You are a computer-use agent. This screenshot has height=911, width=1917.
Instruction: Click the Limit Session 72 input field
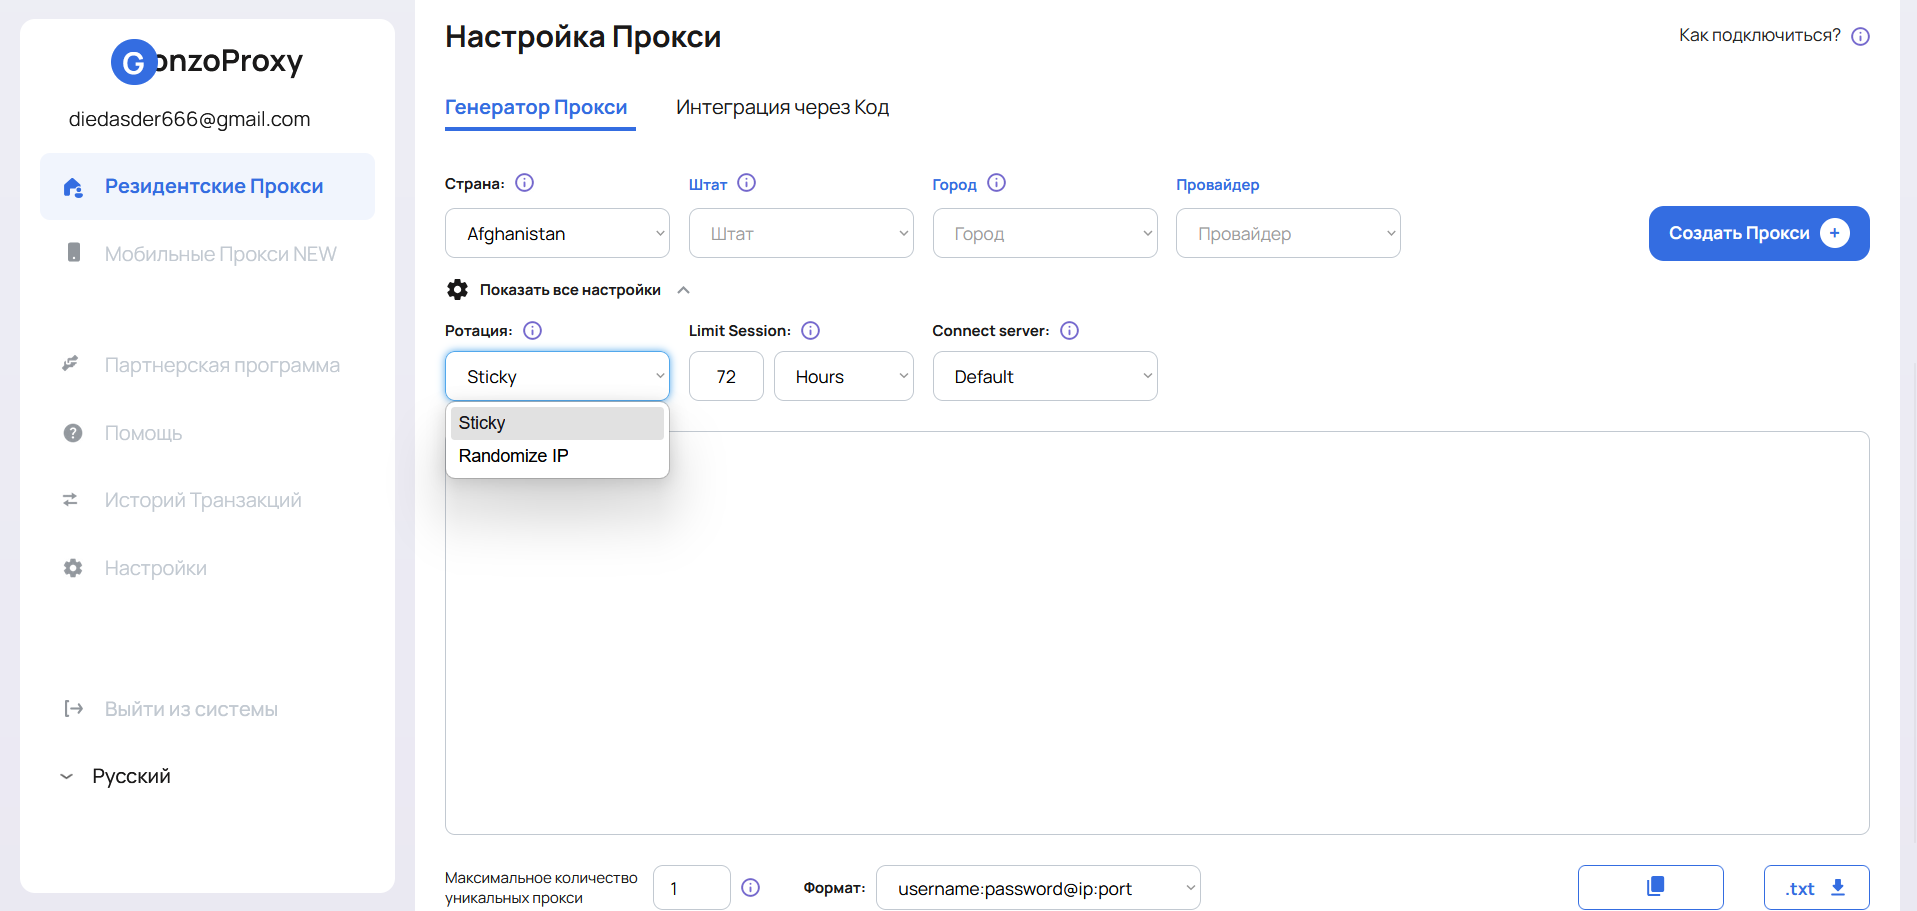pos(726,376)
